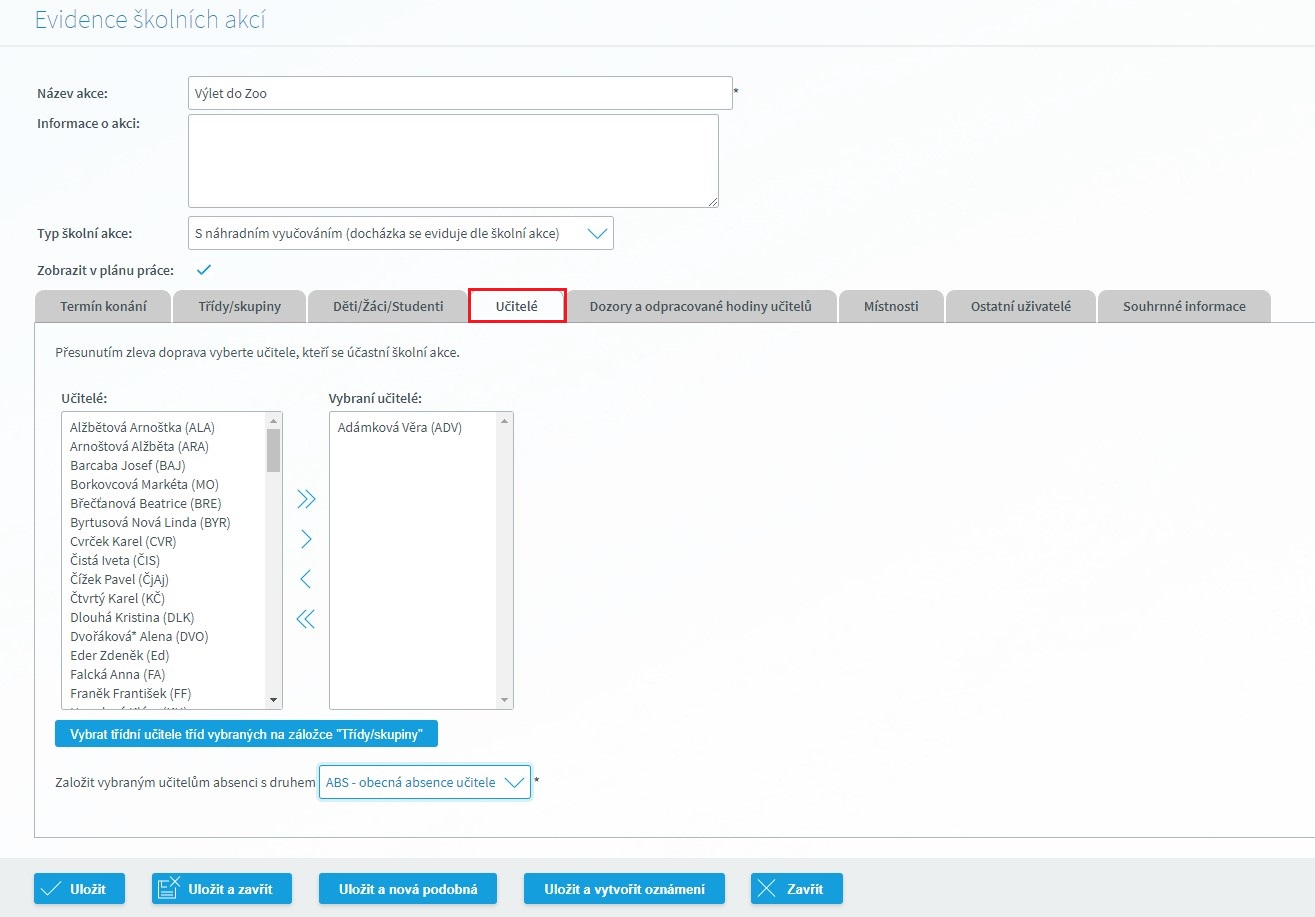Click the Uložit a zavřít button
Screen dimensions: 1315x917
pyautogui.click(x=222, y=888)
